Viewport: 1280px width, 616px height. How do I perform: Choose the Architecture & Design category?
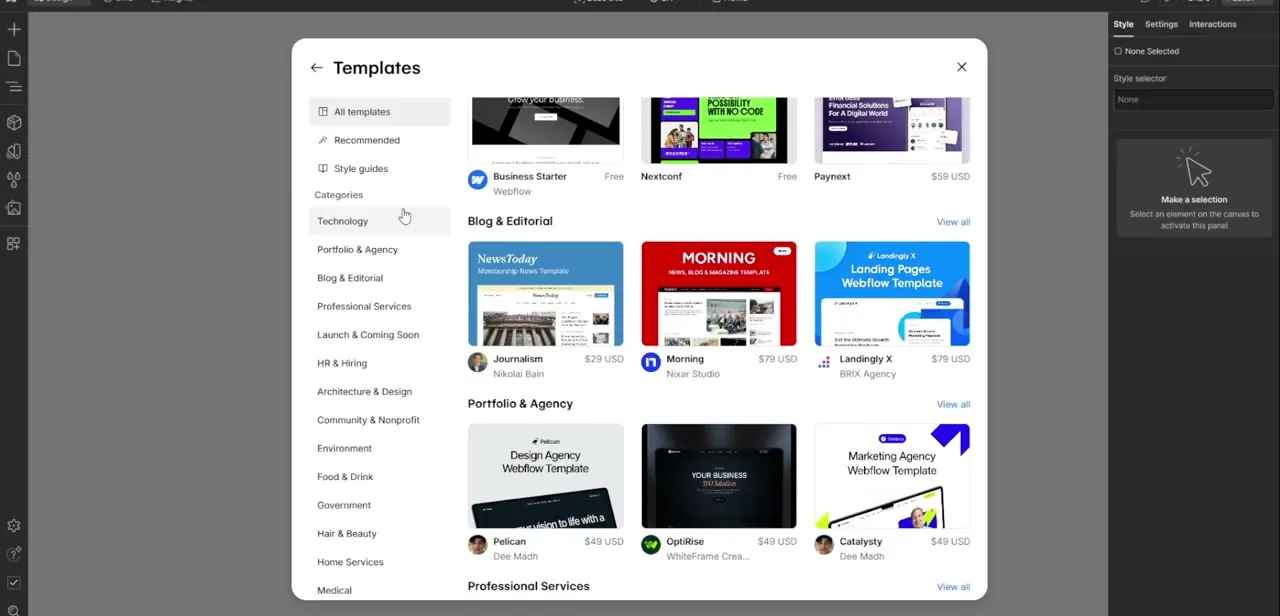(380, 392)
